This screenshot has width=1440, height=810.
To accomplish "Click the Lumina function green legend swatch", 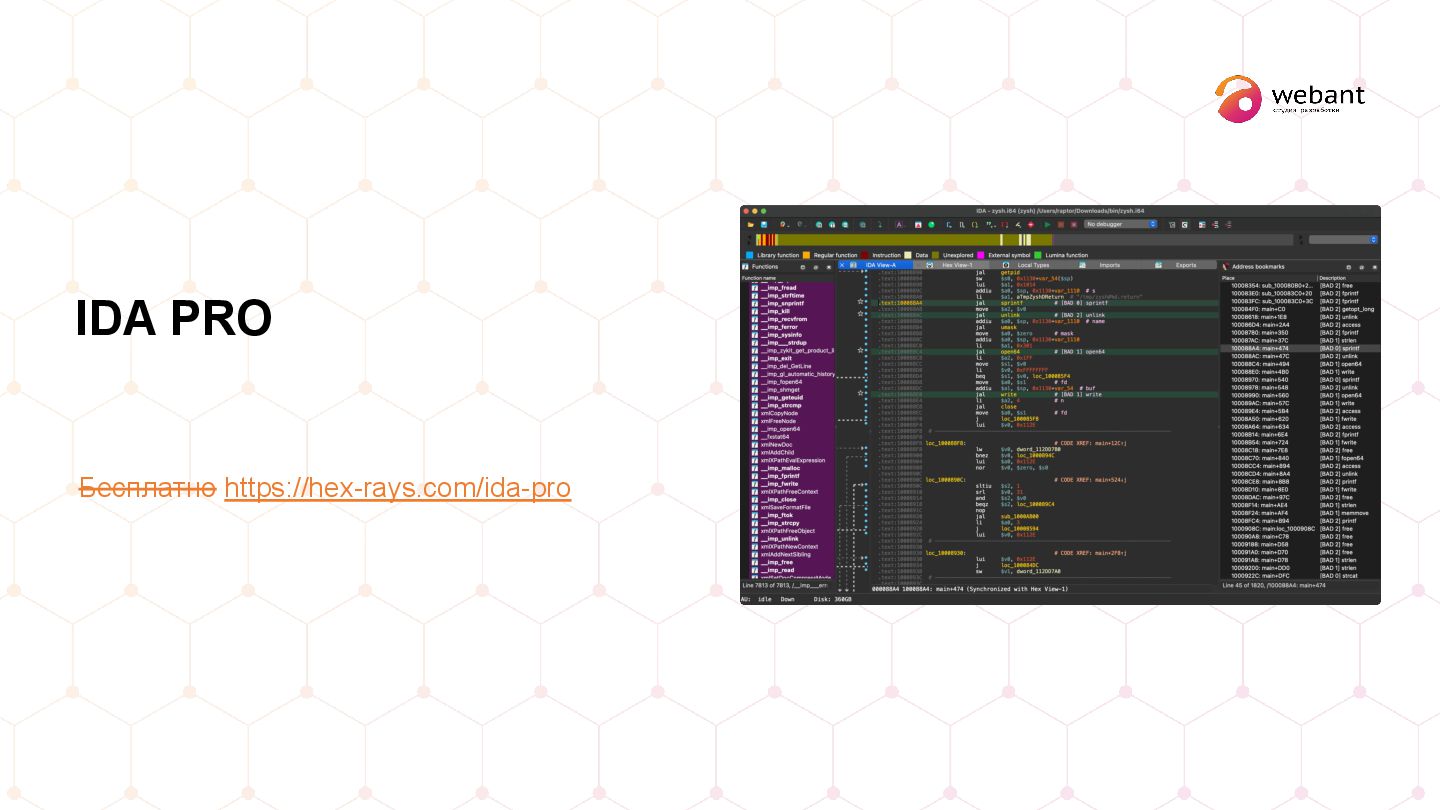I will [x=1038, y=255].
